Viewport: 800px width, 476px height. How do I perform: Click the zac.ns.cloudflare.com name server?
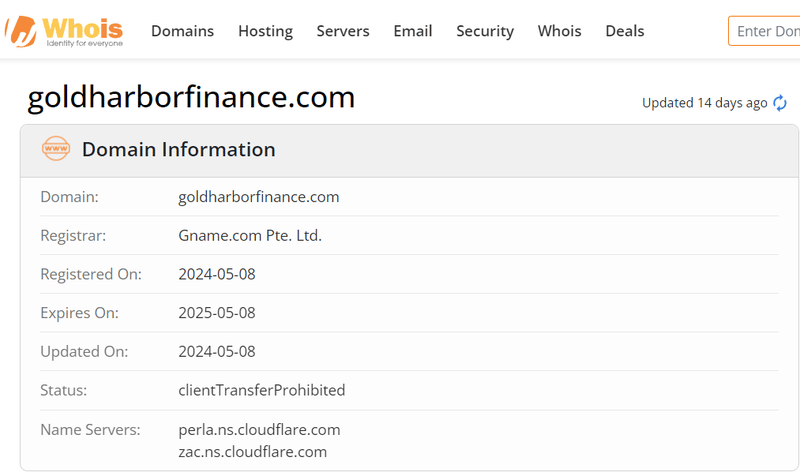(x=252, y=452)
